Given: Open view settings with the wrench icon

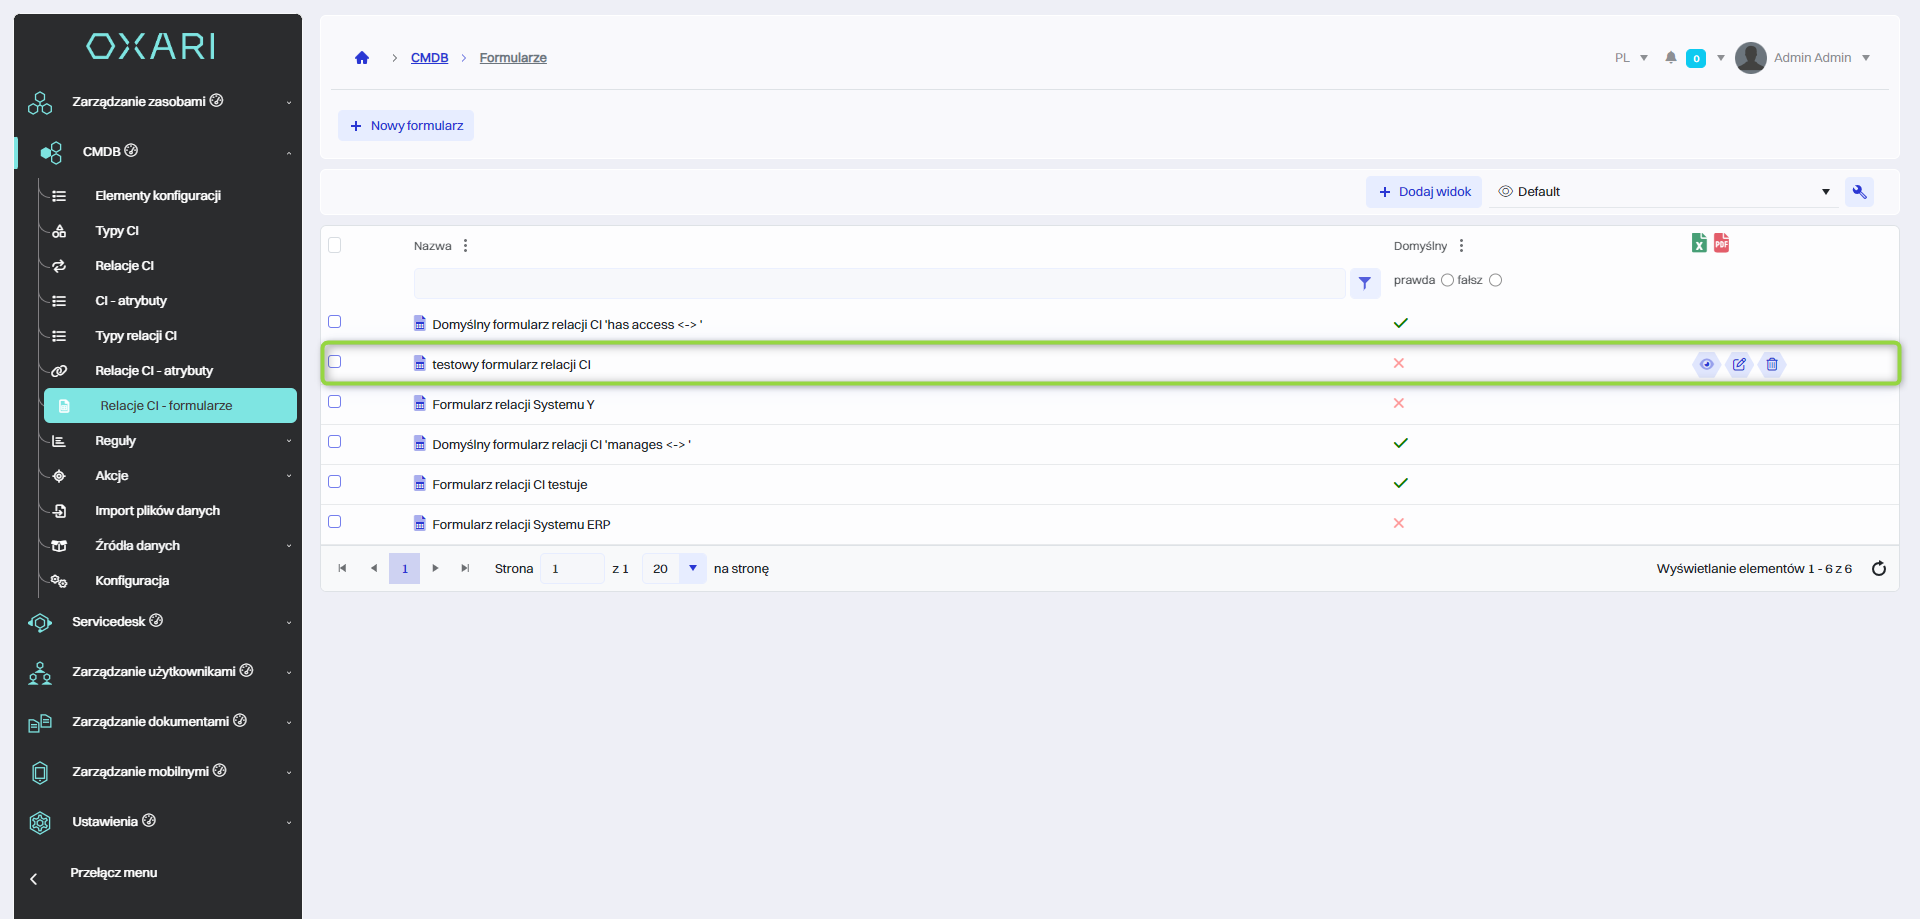Looking at the screenshot, I should (x=1859, y=192).
